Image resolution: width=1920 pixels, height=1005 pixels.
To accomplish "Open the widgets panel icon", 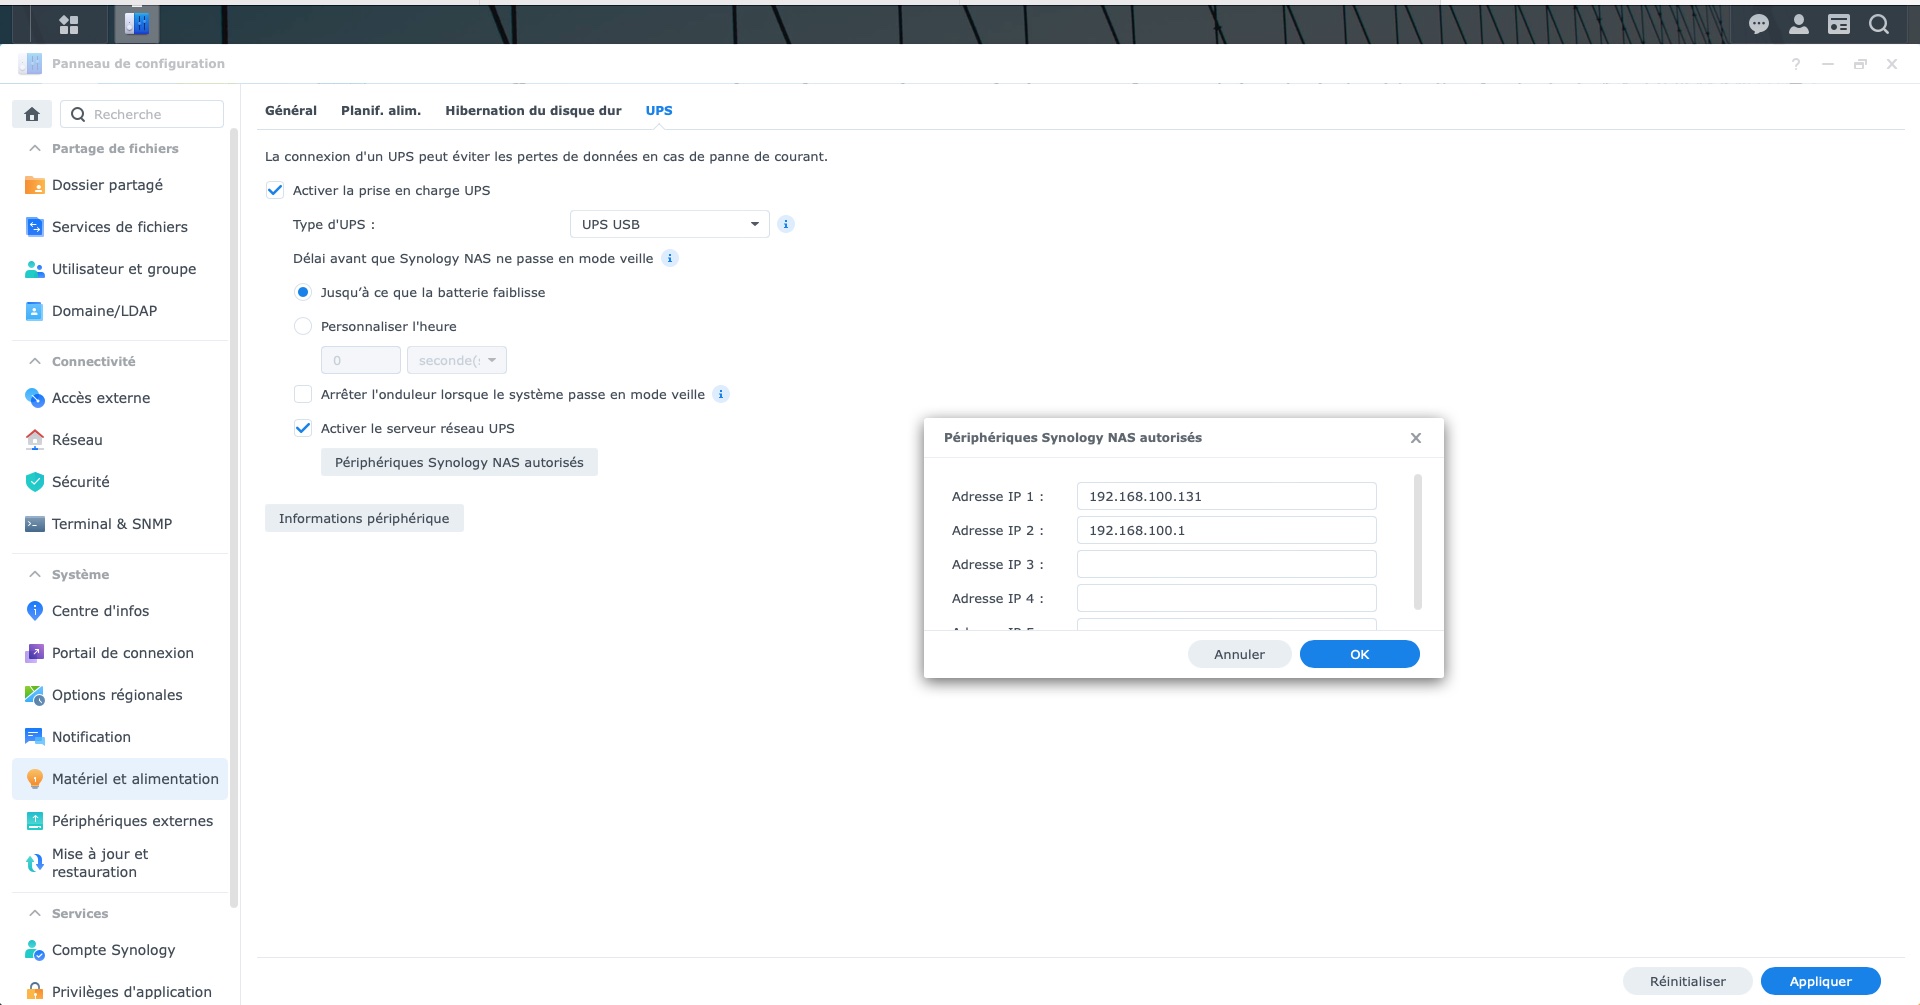I will [x=1838, y=24].
